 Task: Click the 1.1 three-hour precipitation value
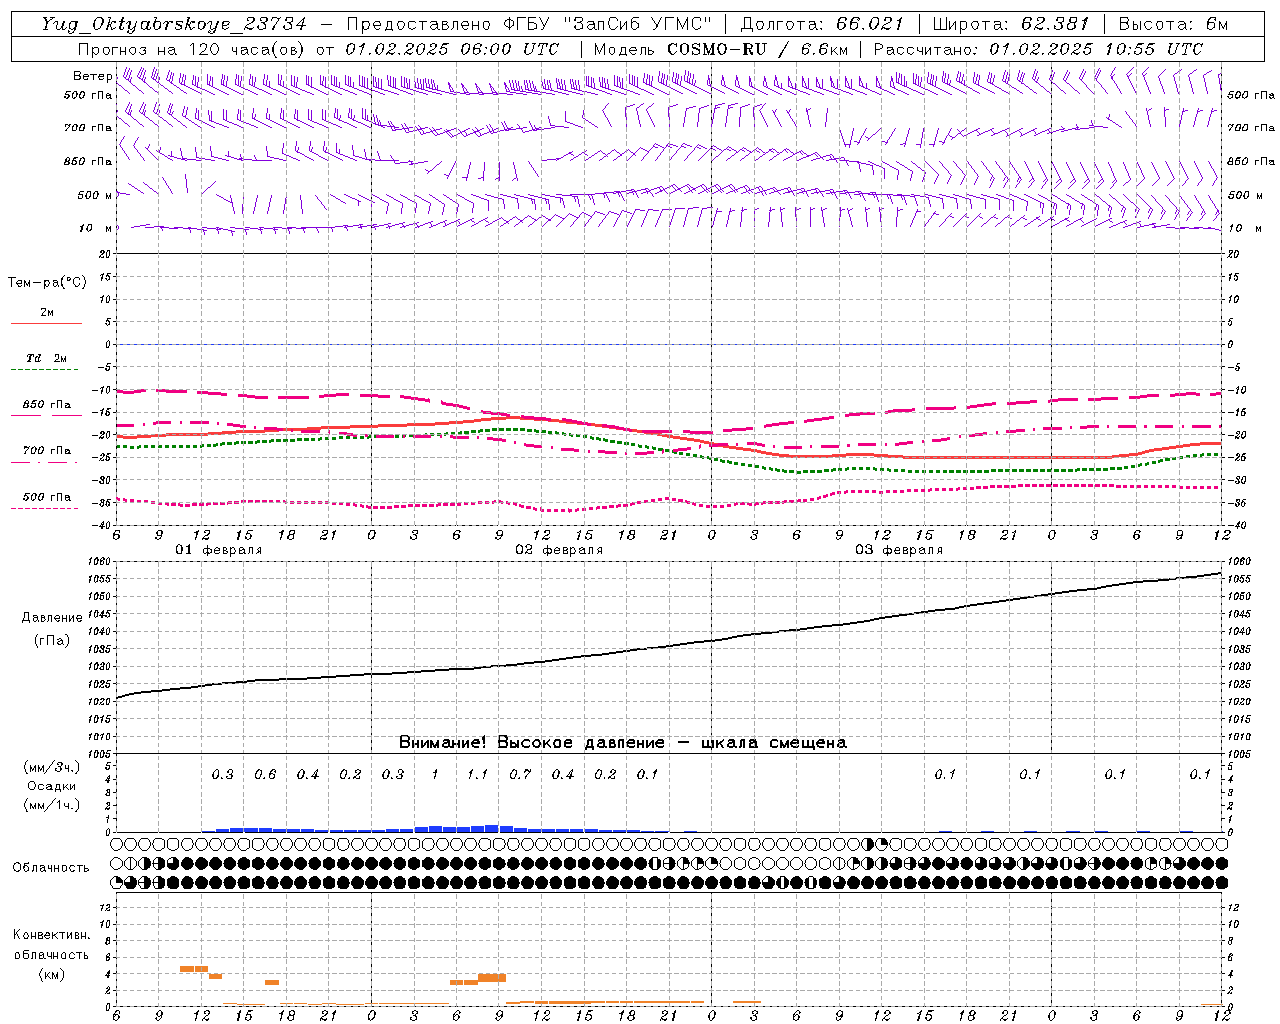click(477, 775)
